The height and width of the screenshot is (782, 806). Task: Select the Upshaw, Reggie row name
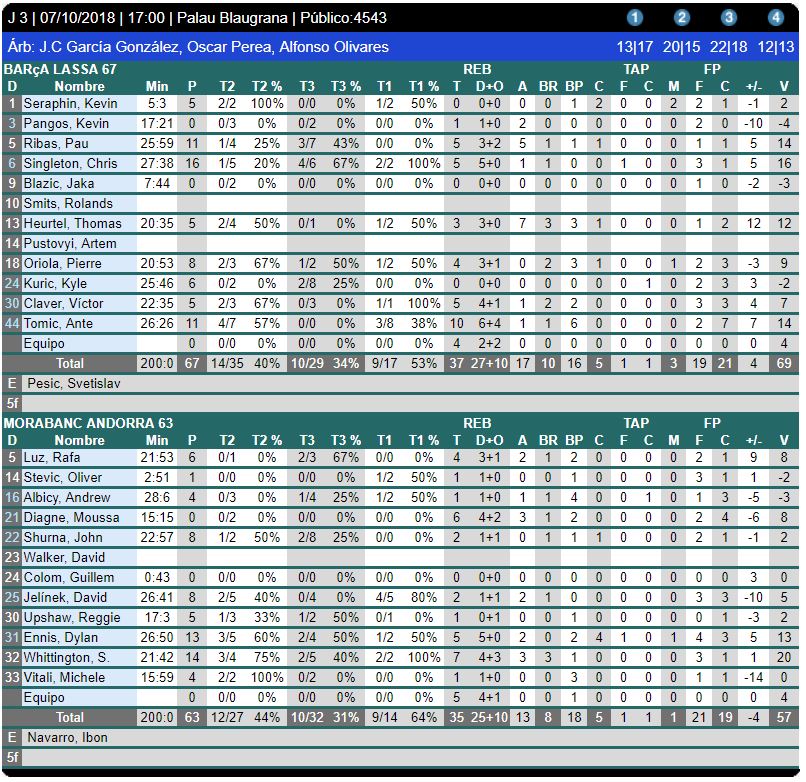72,618
